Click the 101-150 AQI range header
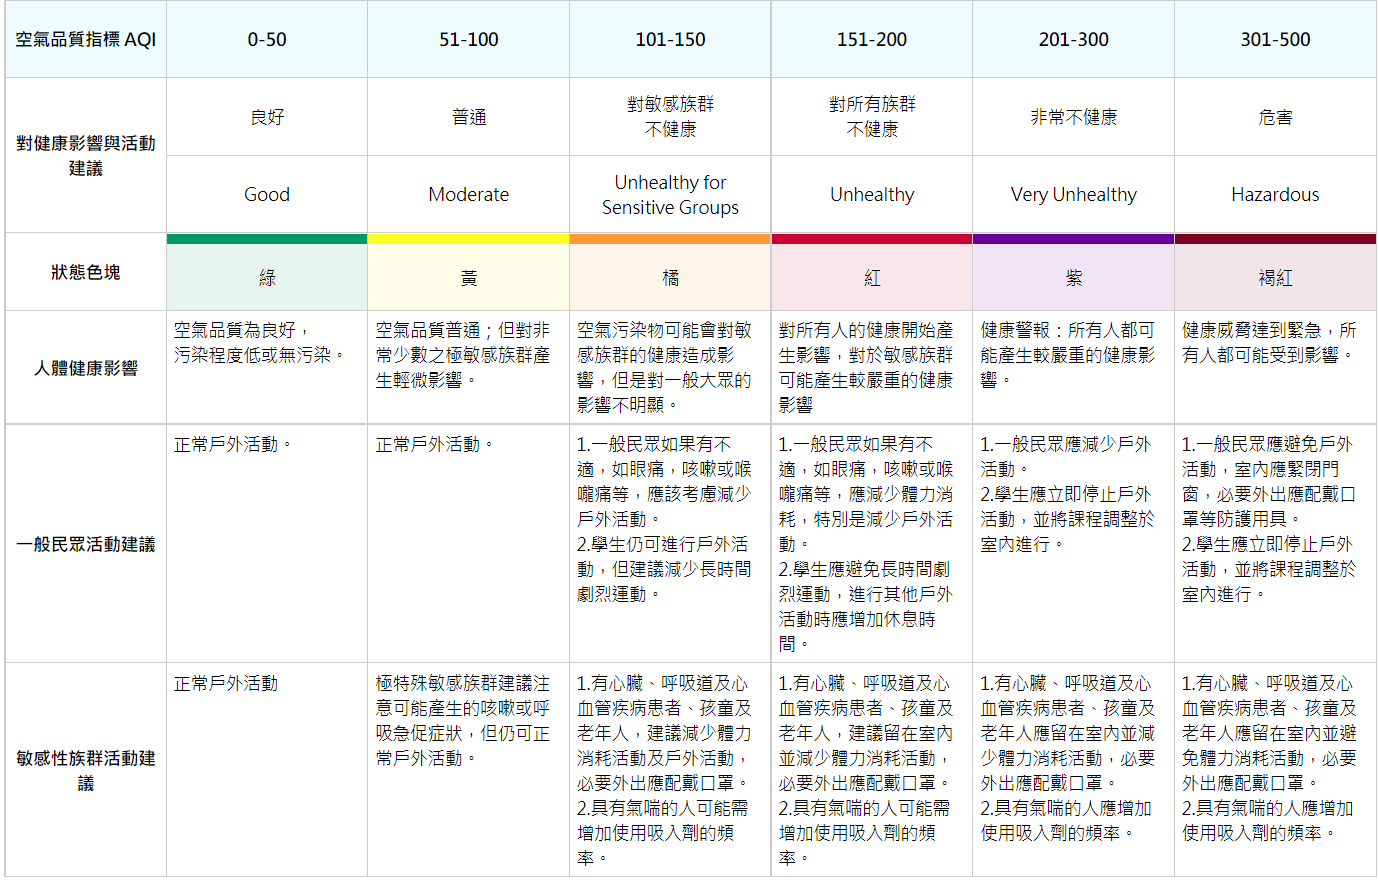The width and height of the screenshot is (1379, 882). pos(670,40)
